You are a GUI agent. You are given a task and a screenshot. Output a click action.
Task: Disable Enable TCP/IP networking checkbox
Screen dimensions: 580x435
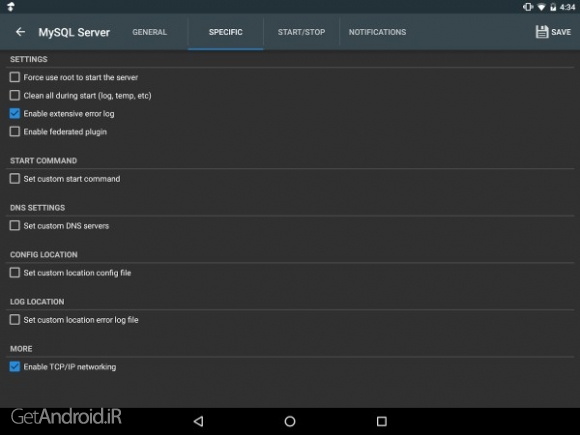[14, 367]
